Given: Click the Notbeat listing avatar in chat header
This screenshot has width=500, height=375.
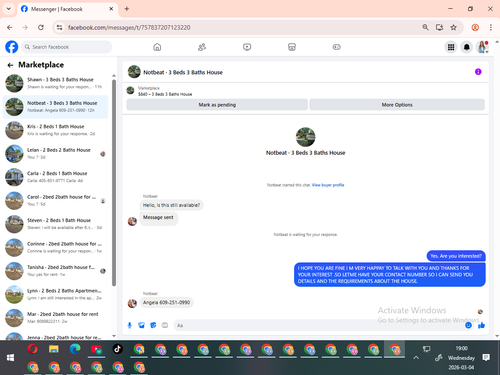Looking at the screenshot, I should coord(134,72).
